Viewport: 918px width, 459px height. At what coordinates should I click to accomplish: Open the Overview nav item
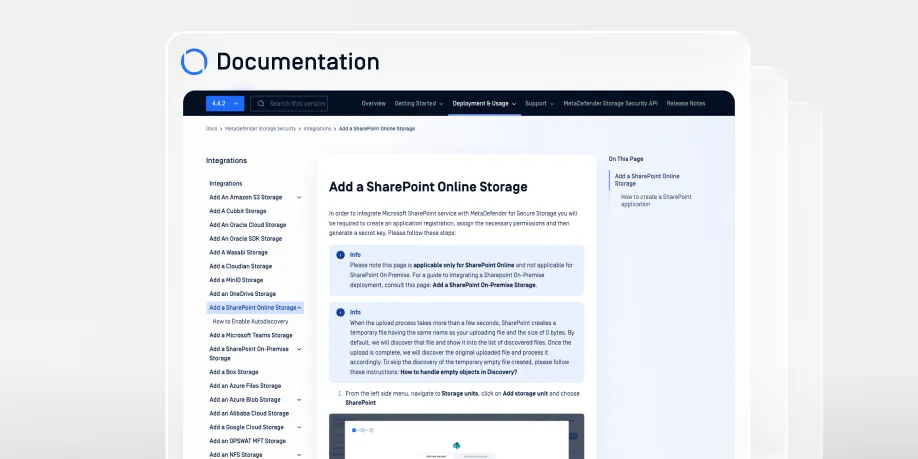pyautogui.click(x=374, y=104)
